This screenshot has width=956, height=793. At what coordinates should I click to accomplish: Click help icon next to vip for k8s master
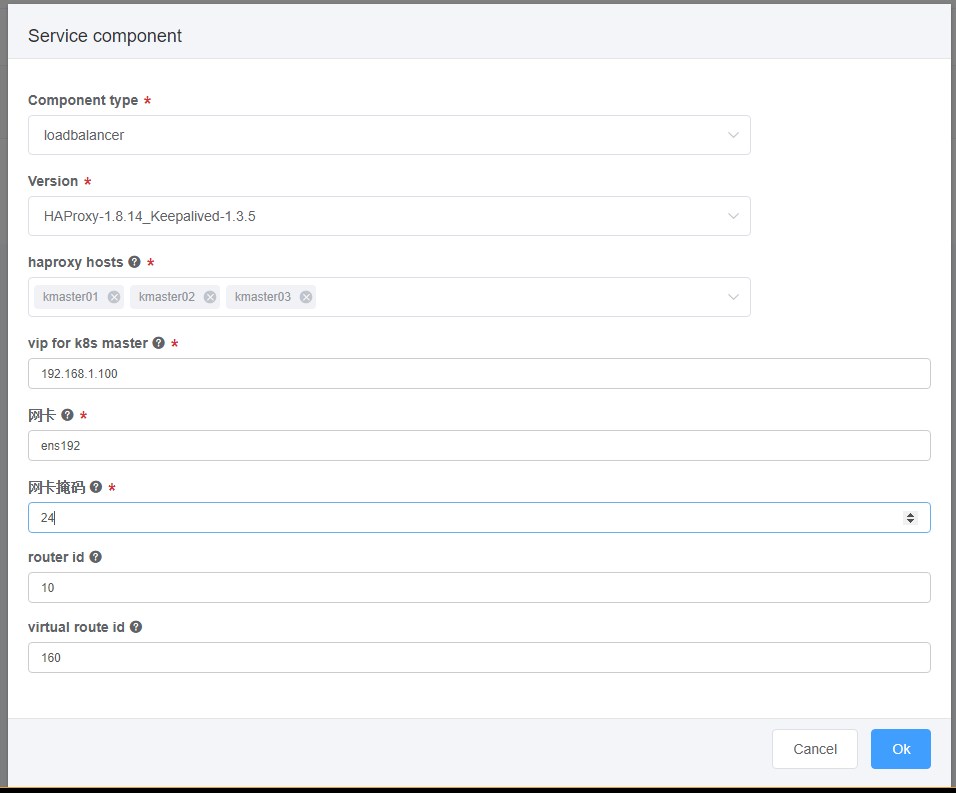tap(159, 343)
